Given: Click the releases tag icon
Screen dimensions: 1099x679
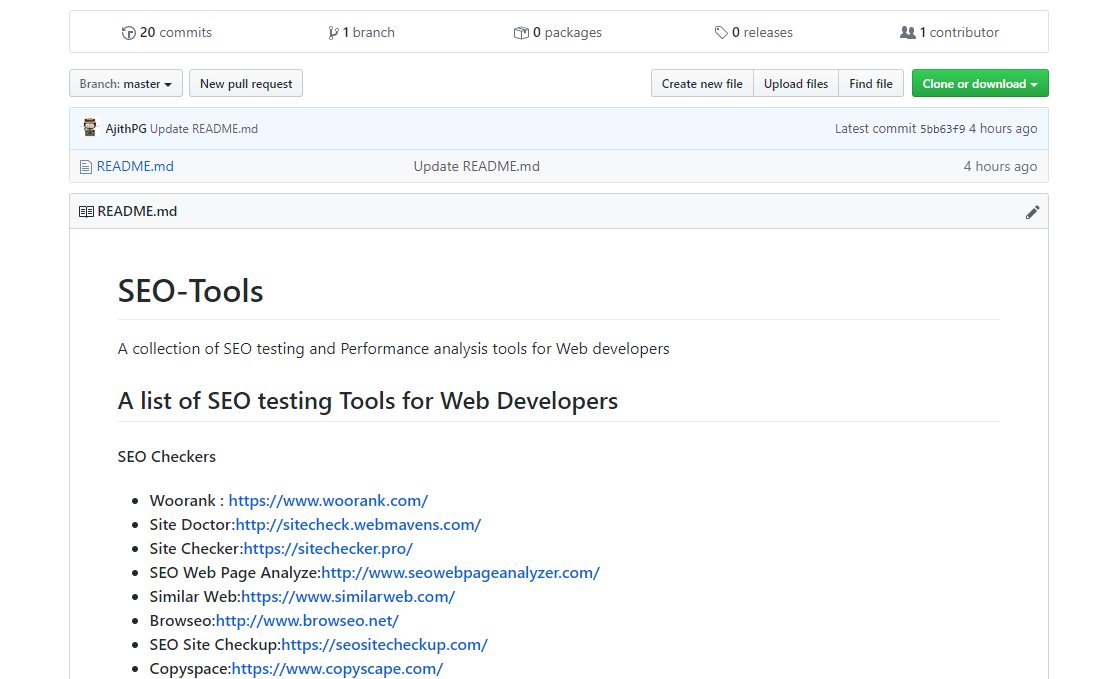Looking at the screenshot, I should pos(721,32).
